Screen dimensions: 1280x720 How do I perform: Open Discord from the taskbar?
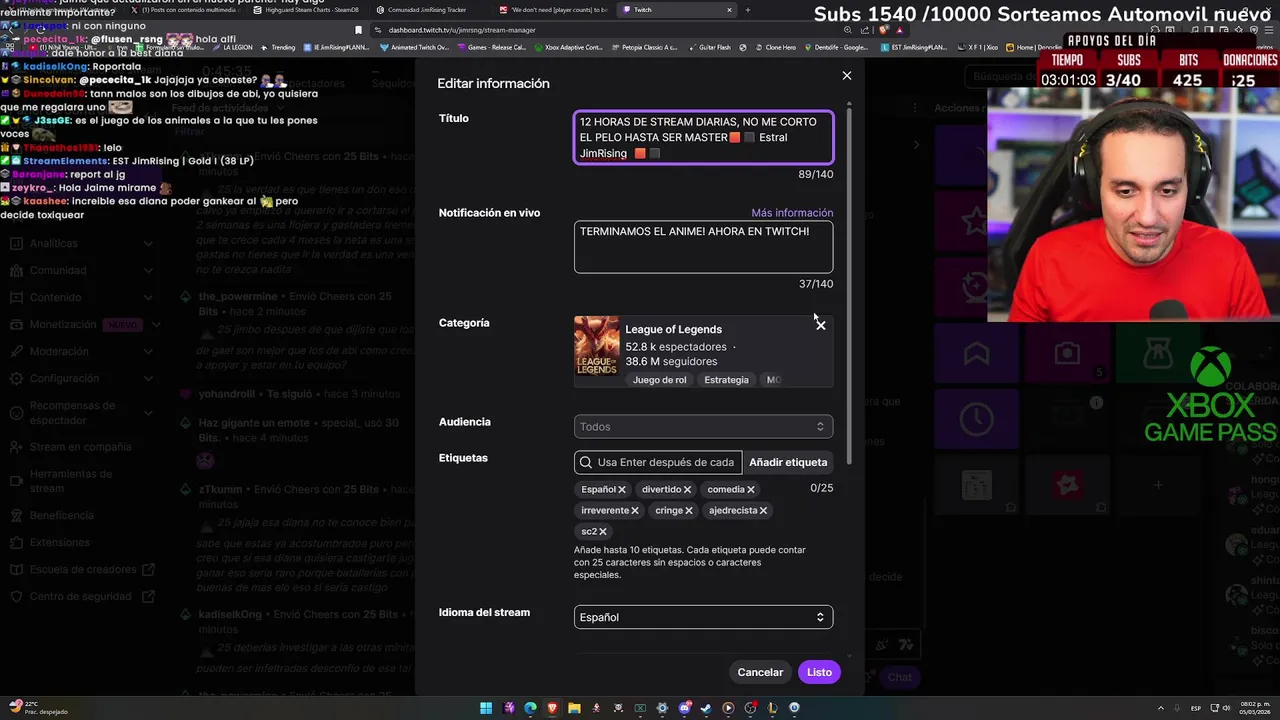pos(684,708)
